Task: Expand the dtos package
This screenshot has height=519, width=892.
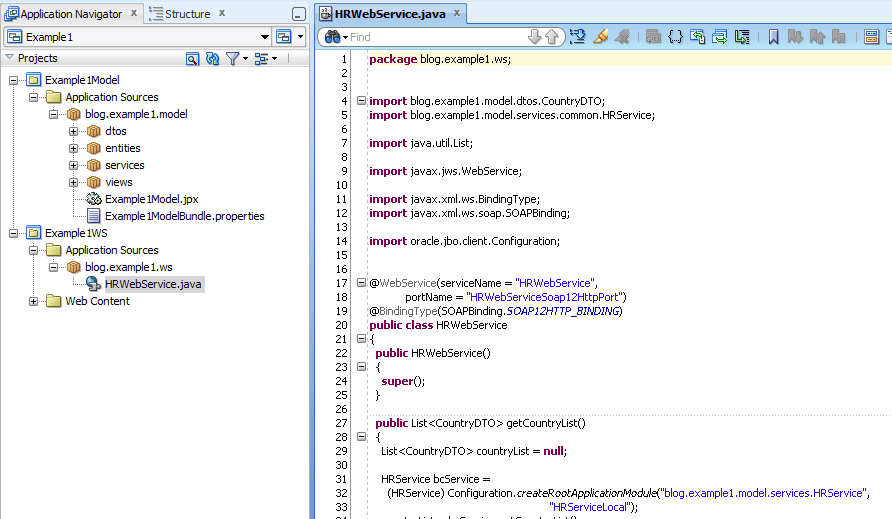Action: [x=73, y=131]
